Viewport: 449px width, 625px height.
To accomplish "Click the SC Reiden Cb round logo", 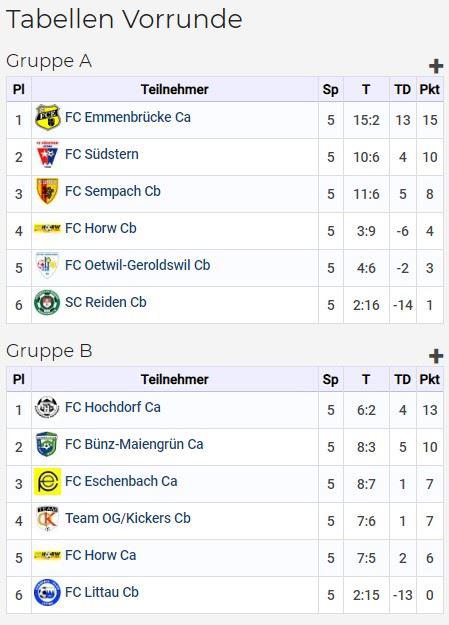I will click(x=47, y=303).
